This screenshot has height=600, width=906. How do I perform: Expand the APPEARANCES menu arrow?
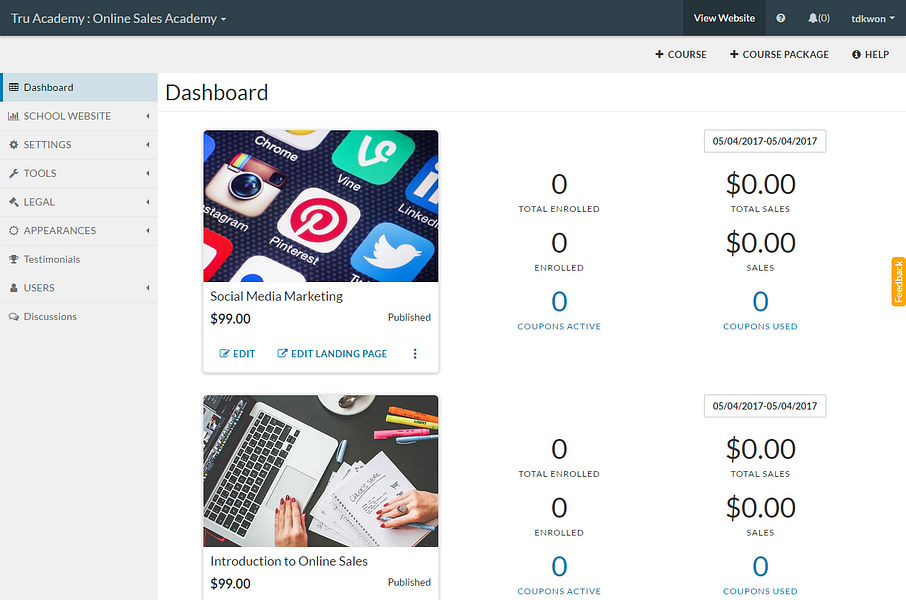click(148, 231)
